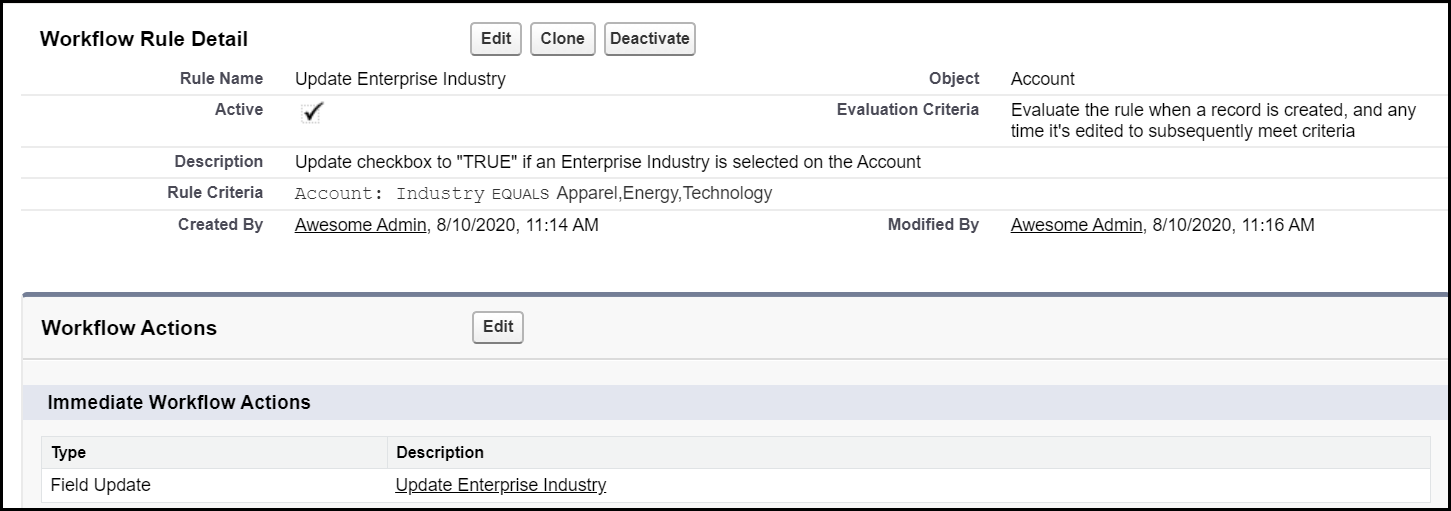The image size is (1451, 511).
Task: Click the Type column header
Action: click(69, 453)
